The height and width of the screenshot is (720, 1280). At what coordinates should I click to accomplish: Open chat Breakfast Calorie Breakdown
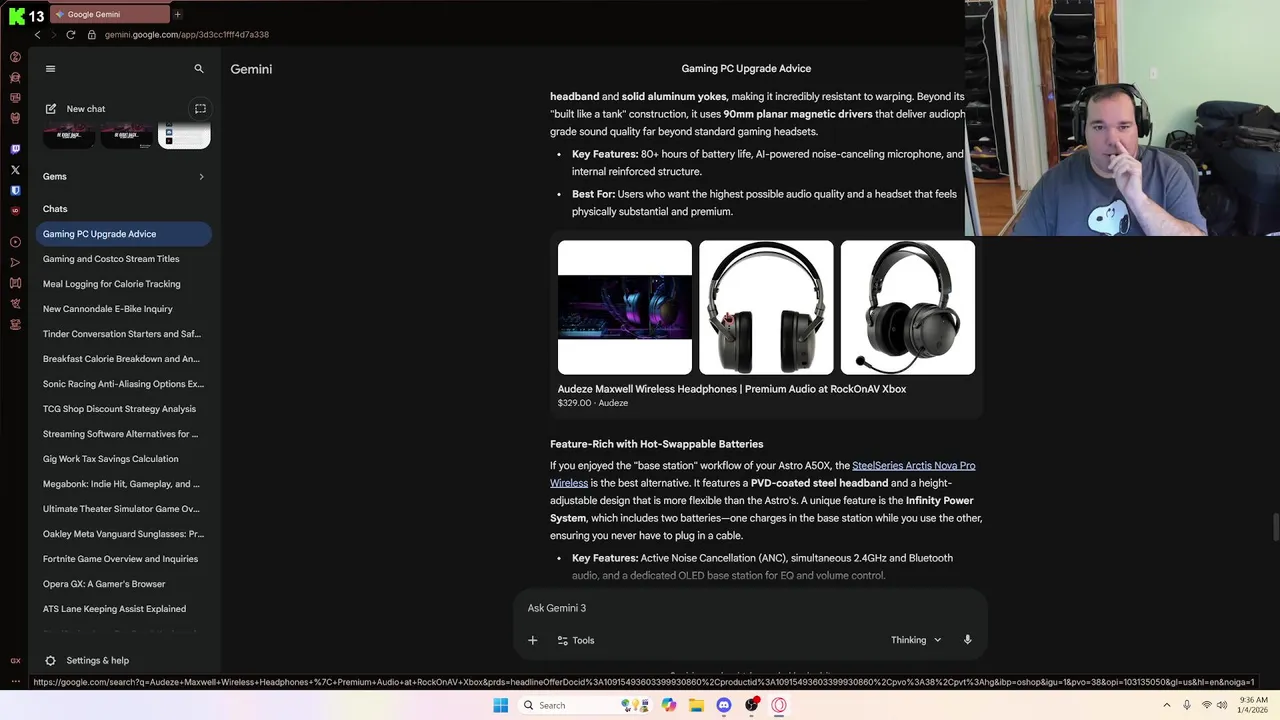pos(123,359)
